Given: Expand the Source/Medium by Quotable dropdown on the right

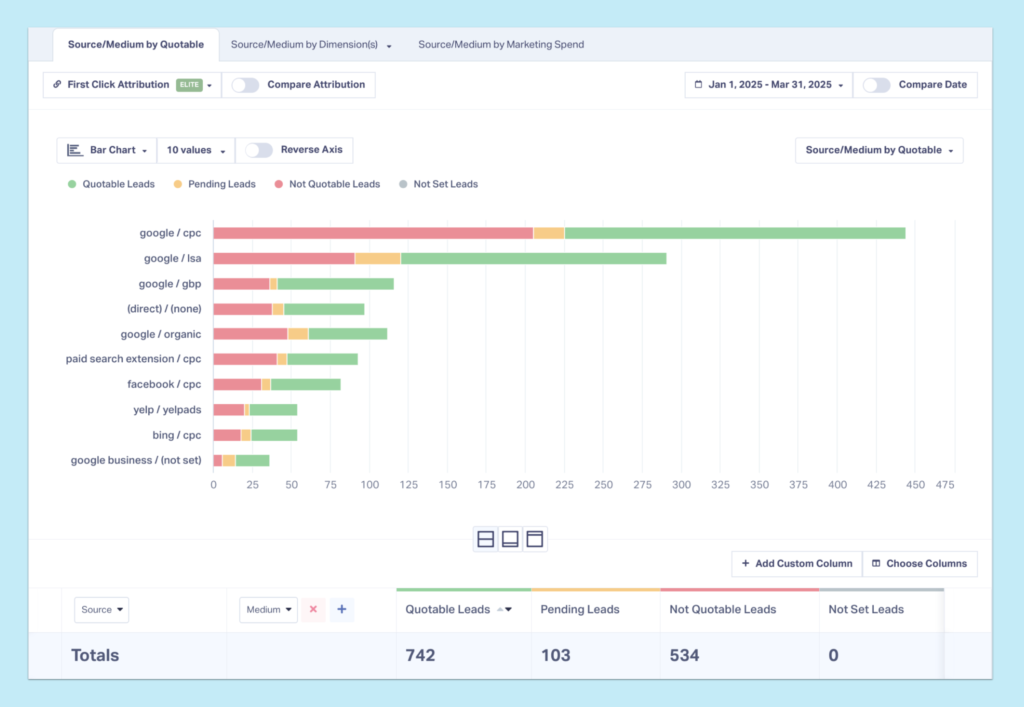Looking at the screenshot, I should [878, 150].
